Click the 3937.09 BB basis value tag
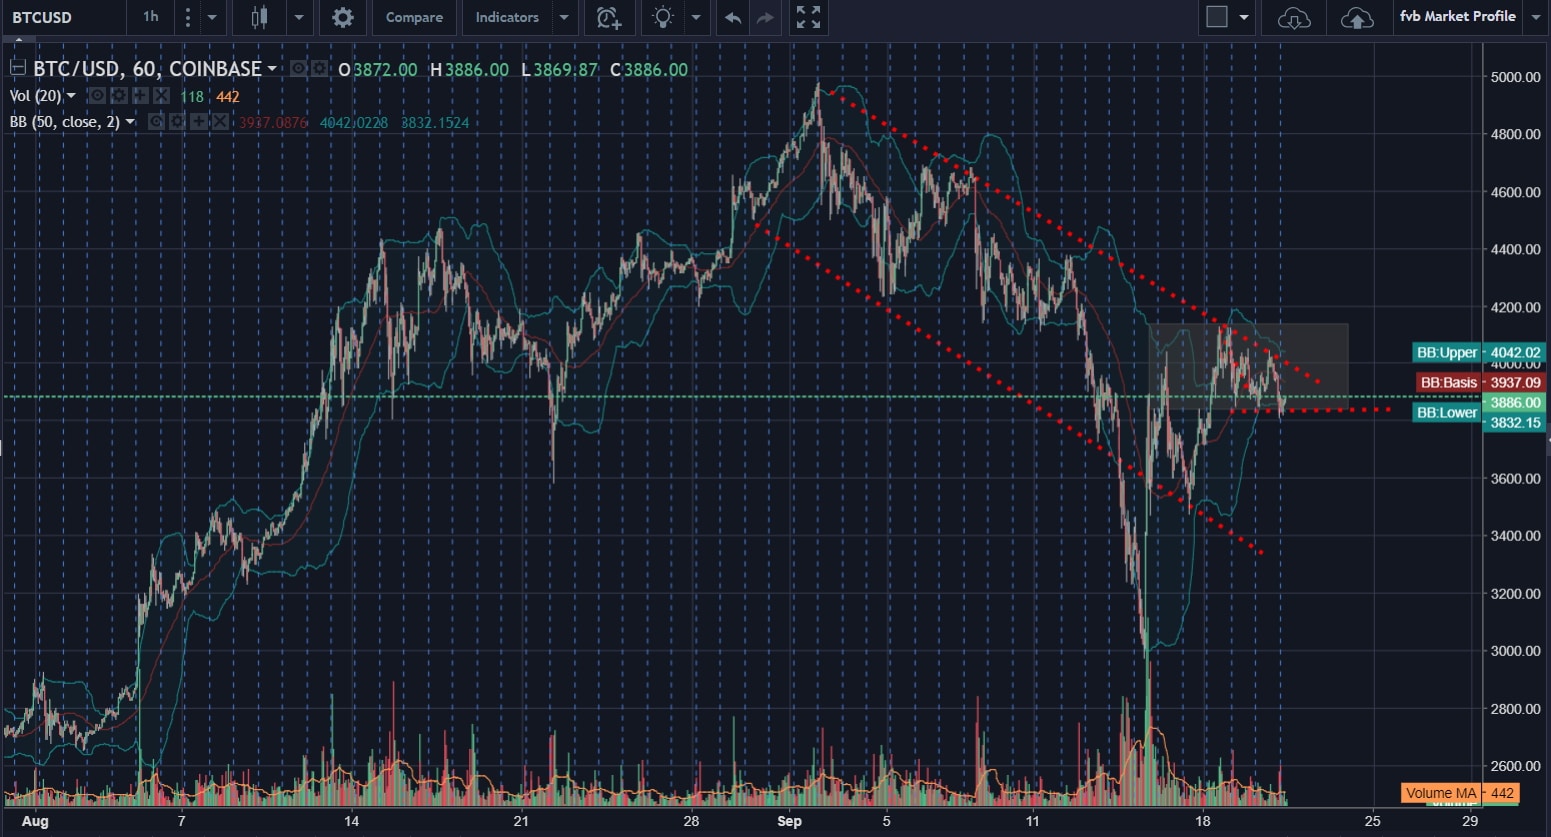The height and width of the screenshot is (837, 1551). 1515,382
